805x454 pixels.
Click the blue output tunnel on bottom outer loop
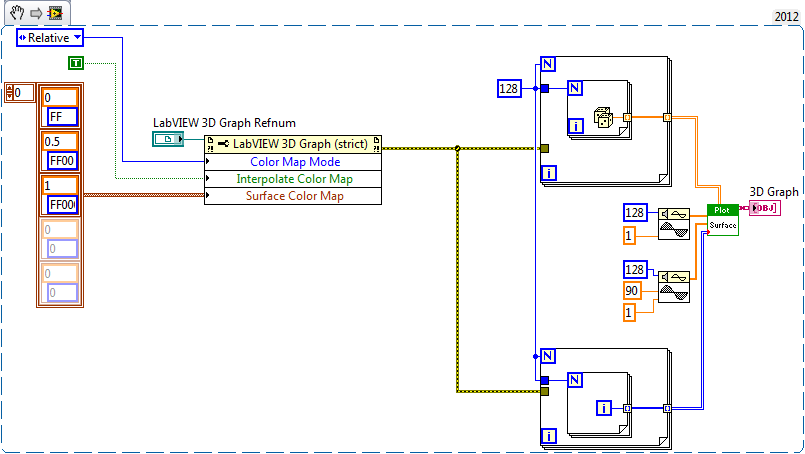coord(667,408)
